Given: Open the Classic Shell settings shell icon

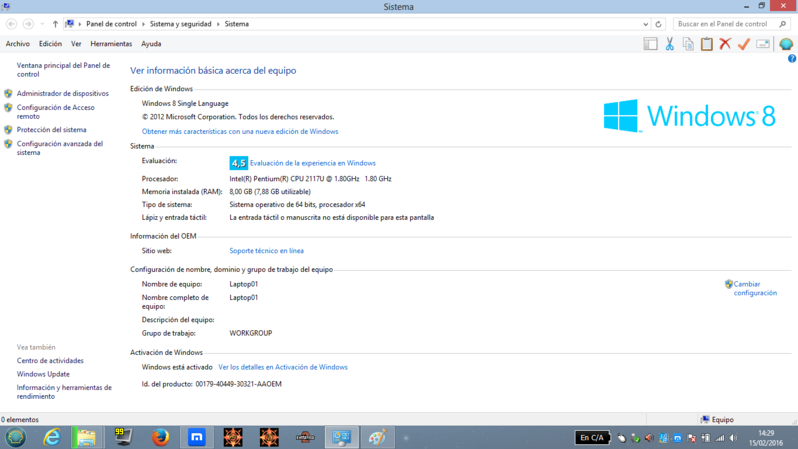Looking at the screenshot, I should [x=786, y=44].
